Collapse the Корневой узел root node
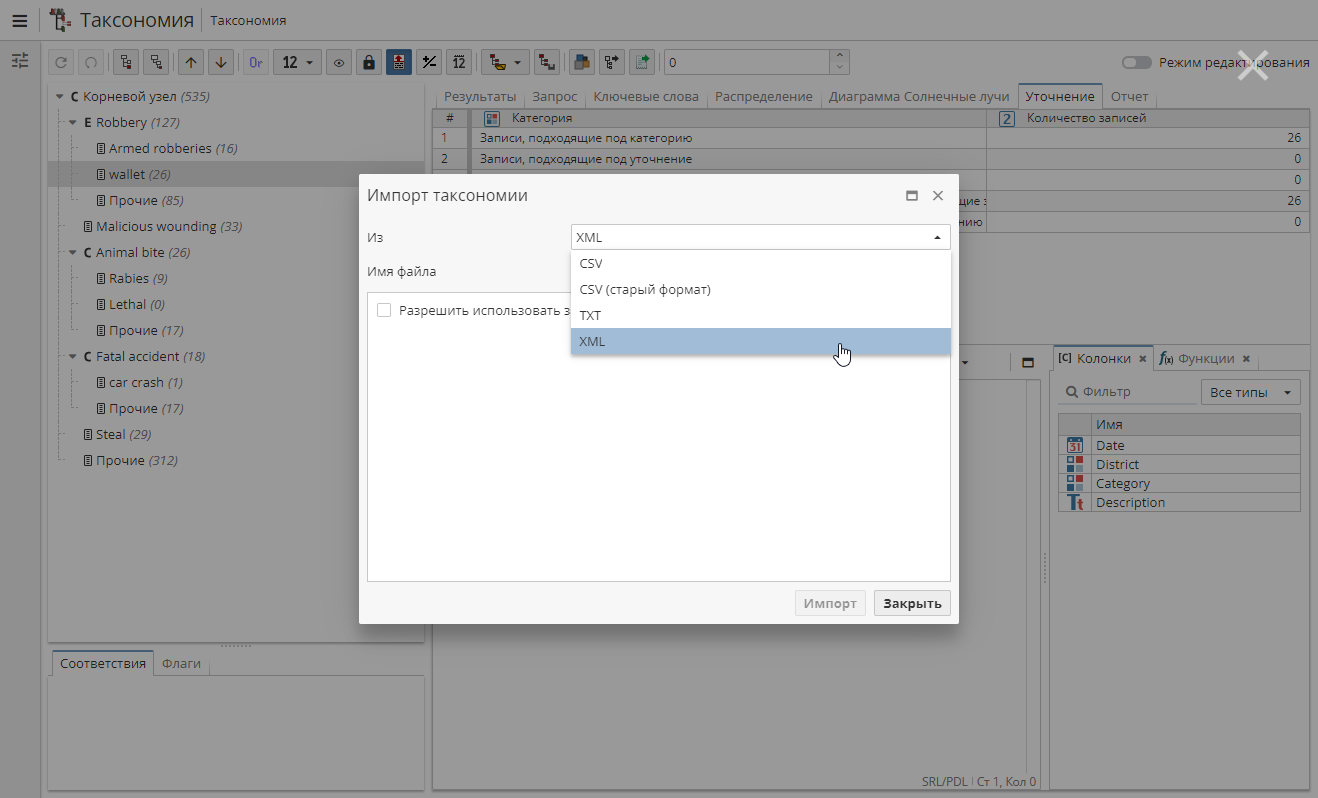The image size is (1318, 798). pyautogui.click(x=60, y=97)
